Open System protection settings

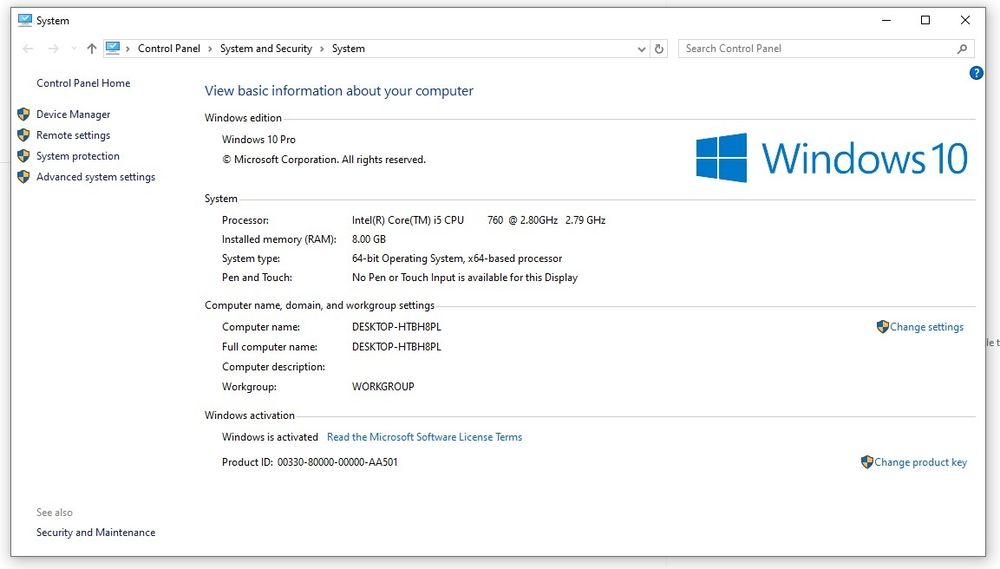(77, 156)
